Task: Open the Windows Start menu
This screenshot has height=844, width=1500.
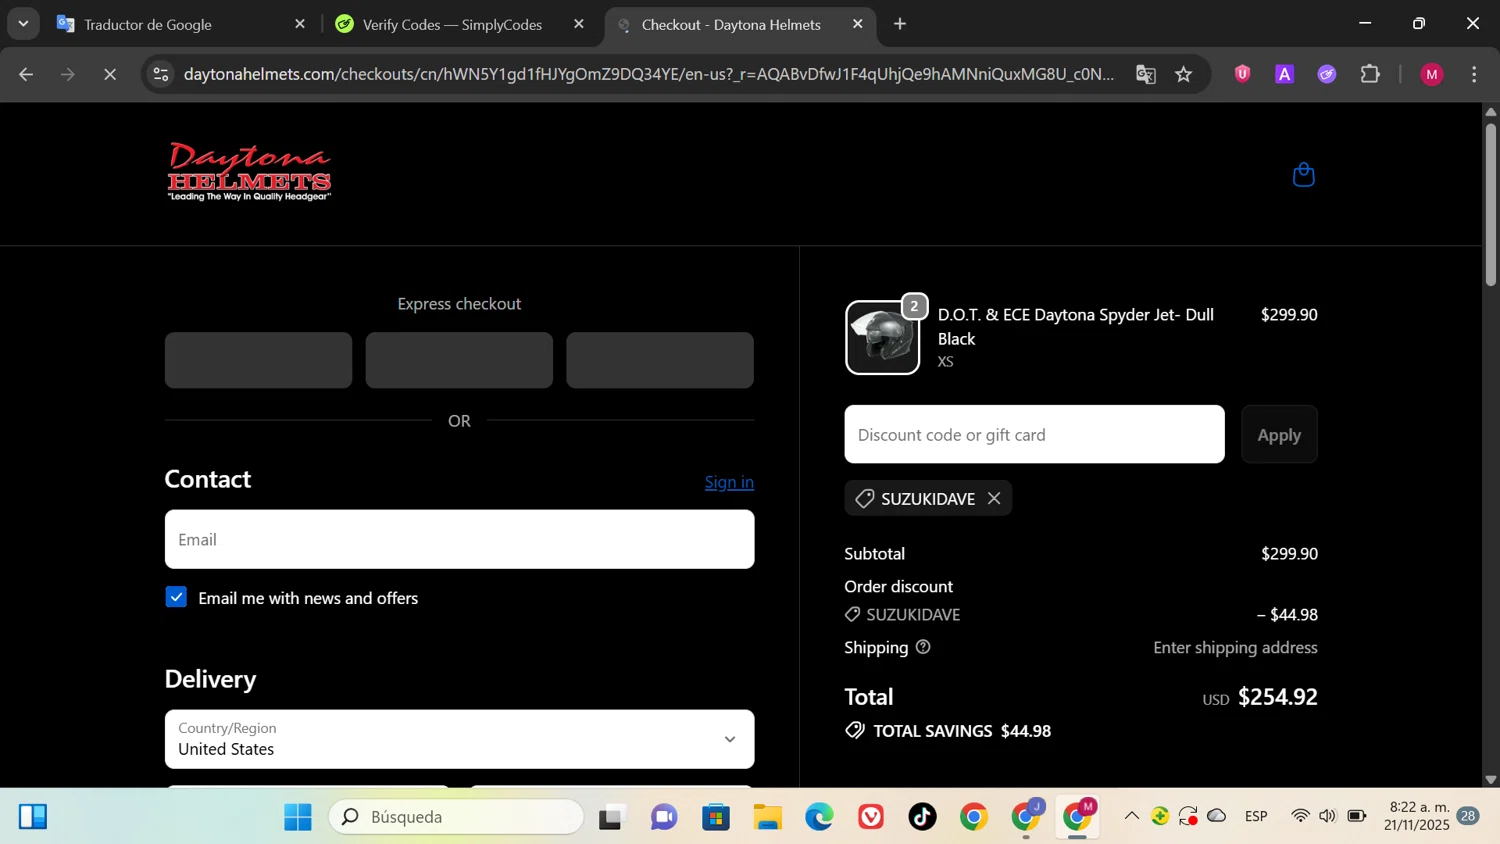Action: coord(298,817)
